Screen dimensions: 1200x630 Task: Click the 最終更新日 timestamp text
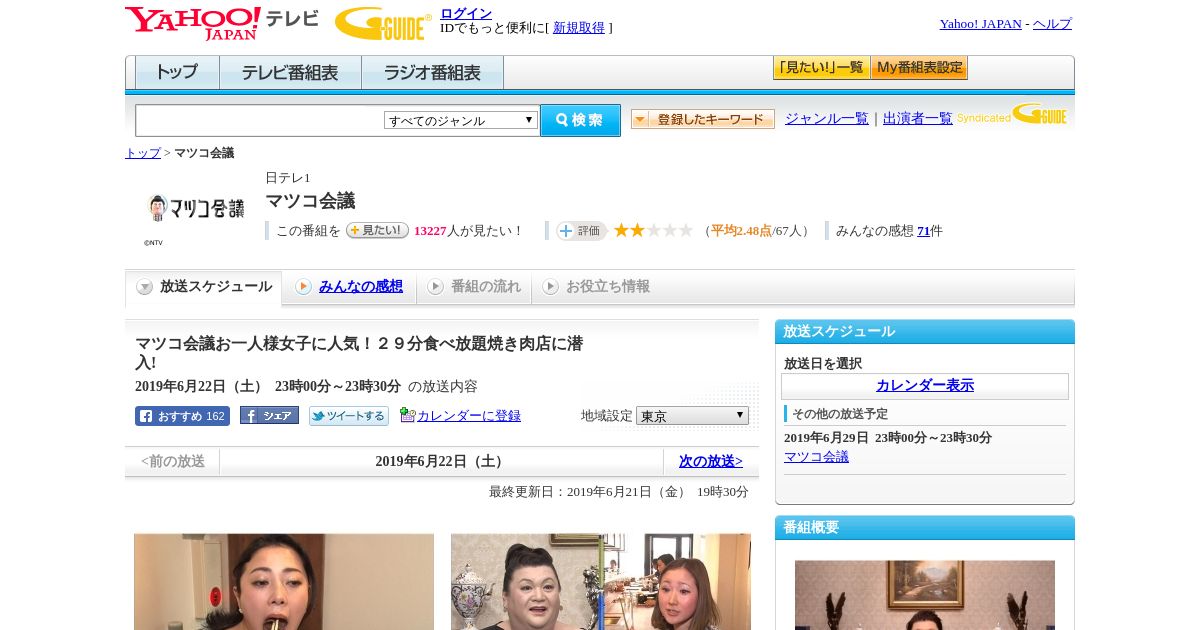point(619,492)
